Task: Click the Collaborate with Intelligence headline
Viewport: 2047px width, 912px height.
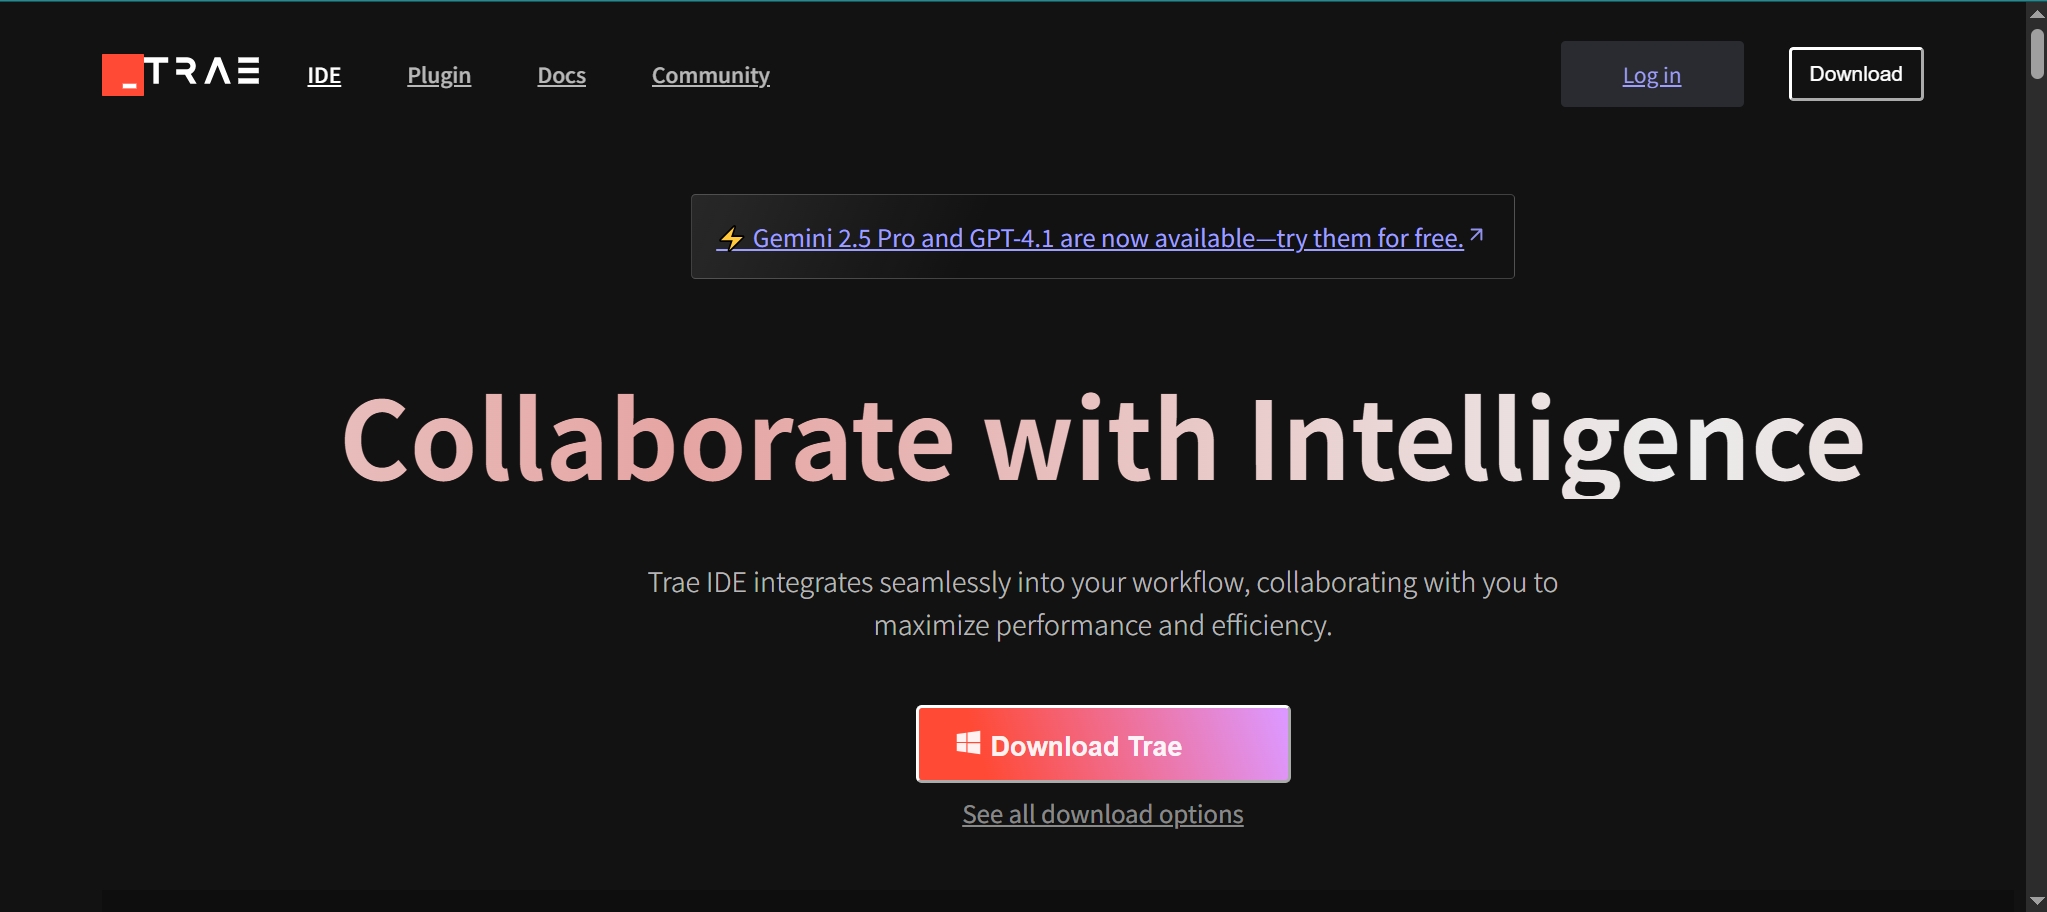Action: point(1102,440)
